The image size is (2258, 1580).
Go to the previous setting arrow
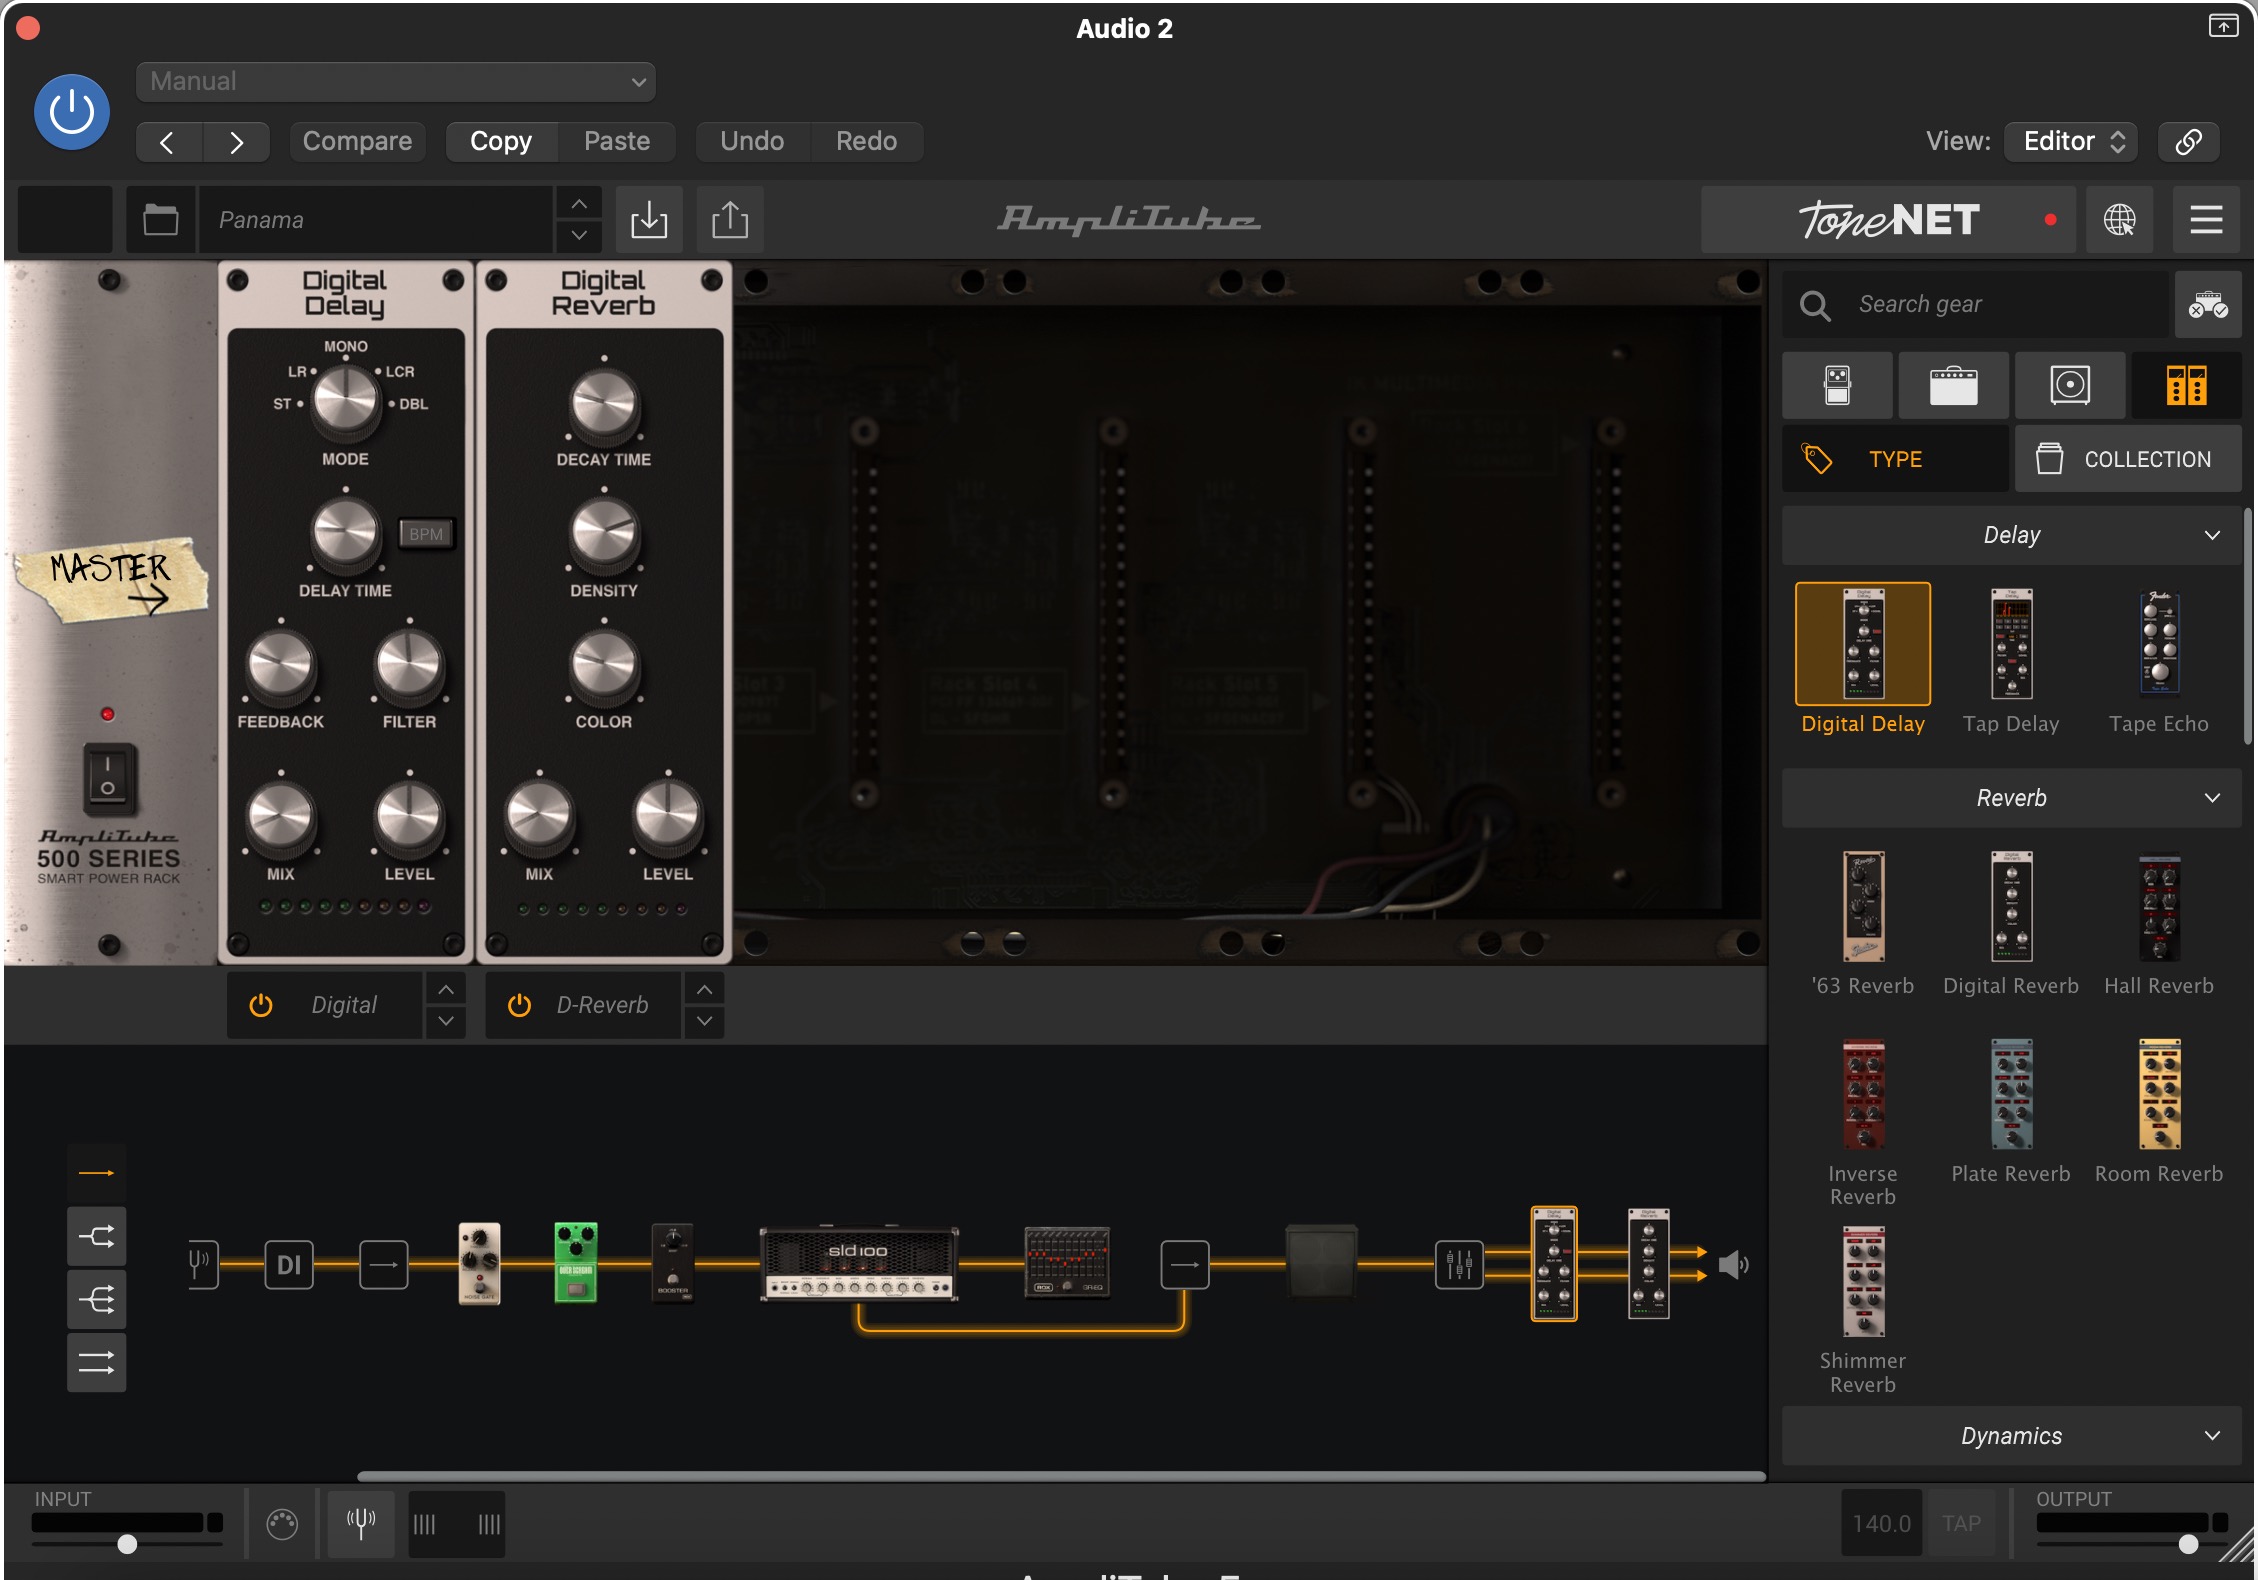(168, 142)
